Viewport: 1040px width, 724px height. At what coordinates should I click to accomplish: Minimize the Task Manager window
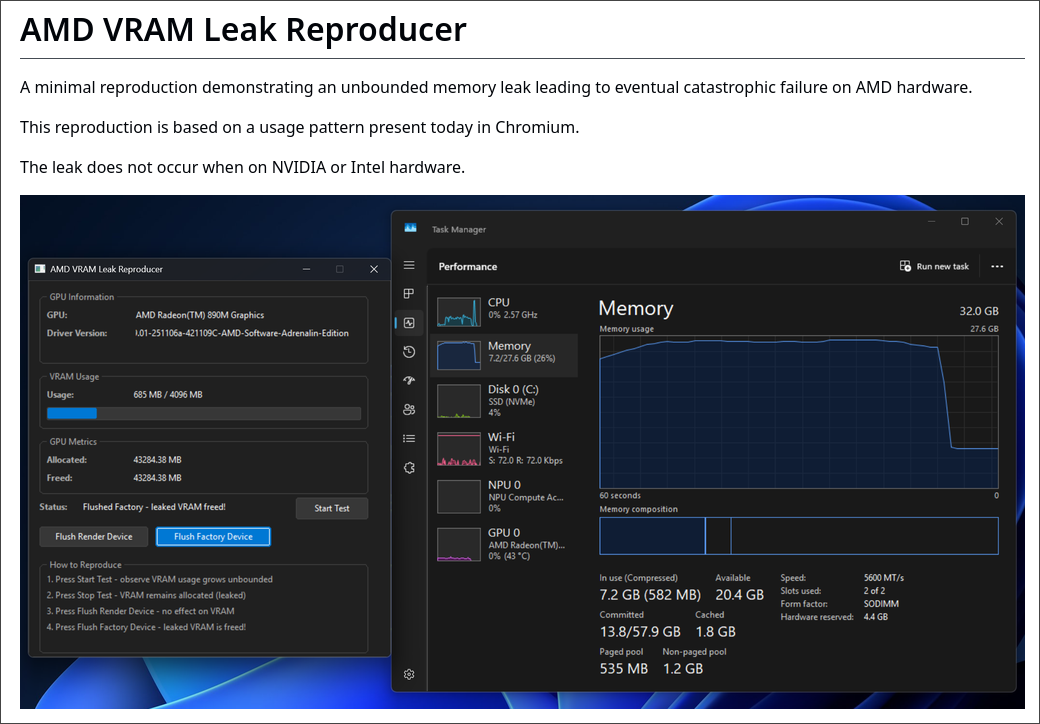coord(931,221)
